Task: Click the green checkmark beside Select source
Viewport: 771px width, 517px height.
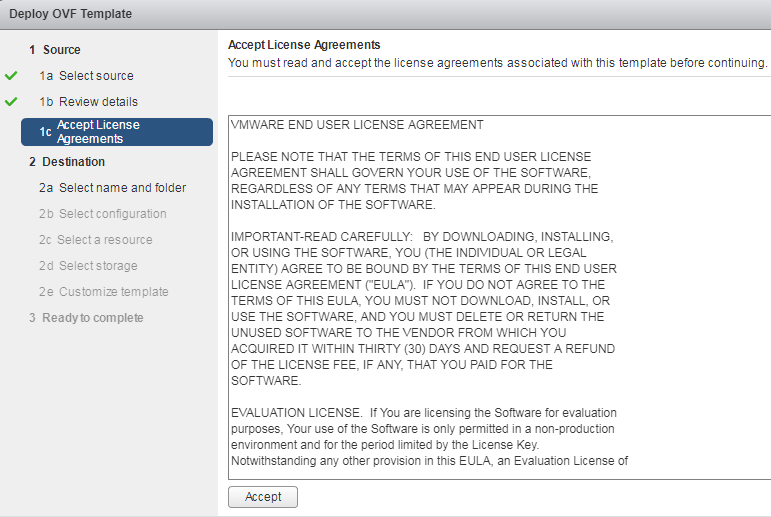Action: click(11, 76)
